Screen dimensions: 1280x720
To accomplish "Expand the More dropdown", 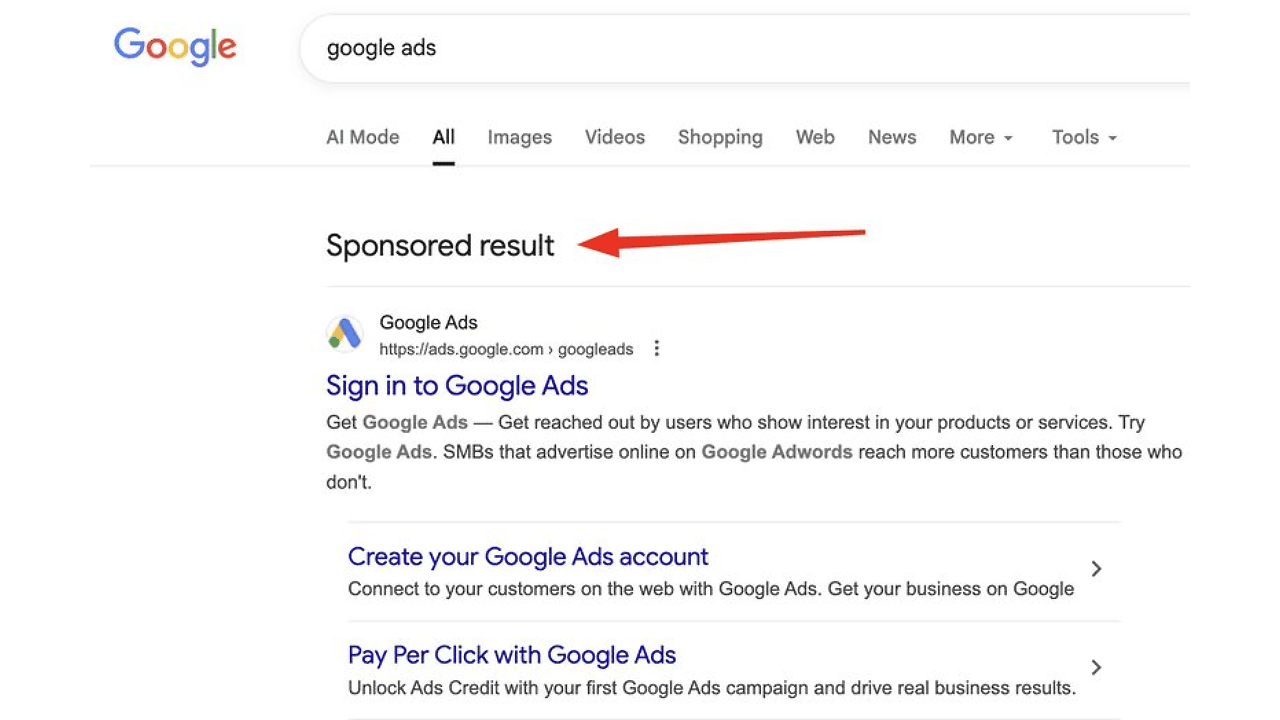I will (981, 137).
